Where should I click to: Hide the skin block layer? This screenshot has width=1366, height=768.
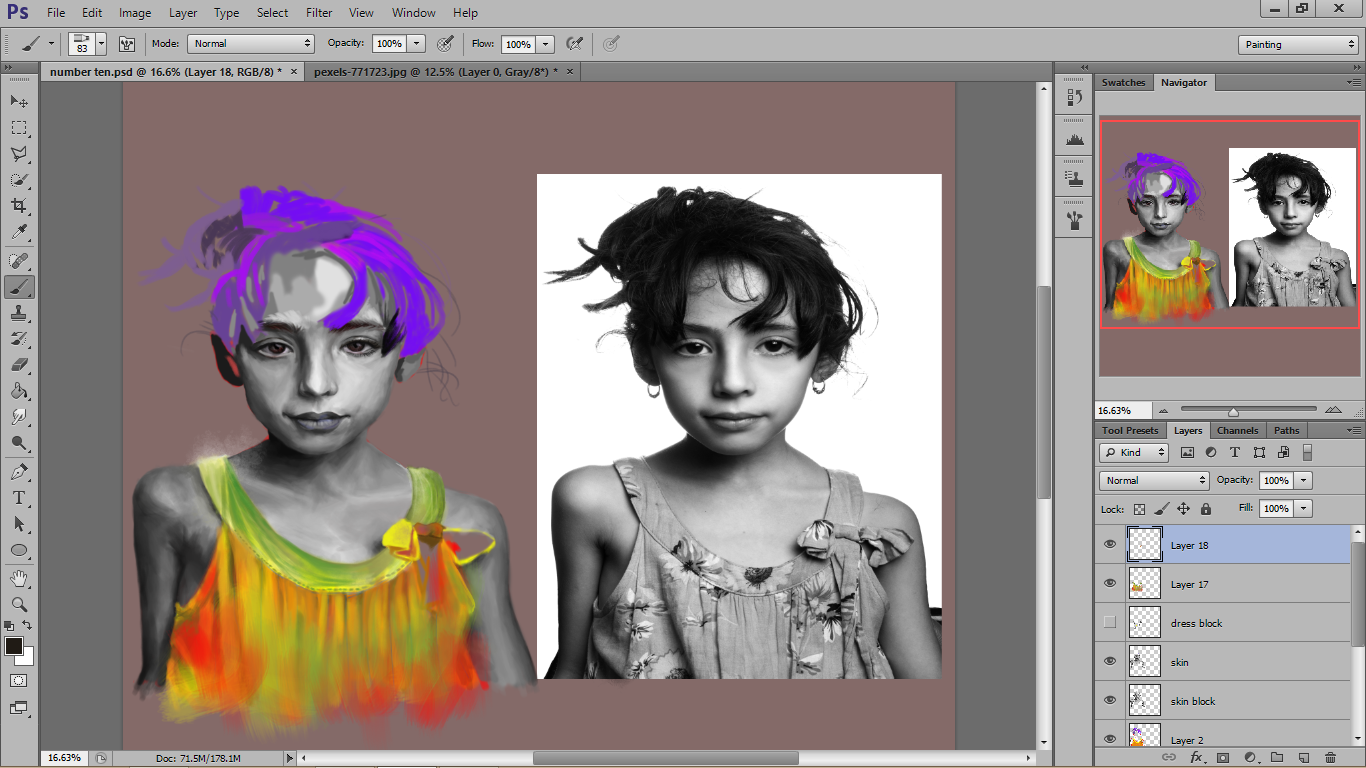pyautogui.click(x=1109, y=701)
